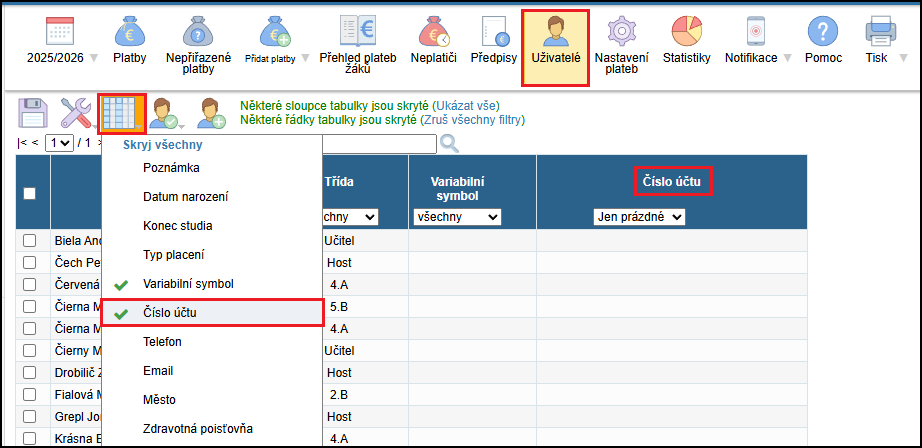
Task: Open the Číslo účtu filter dropdown
Action: [639, 217]
